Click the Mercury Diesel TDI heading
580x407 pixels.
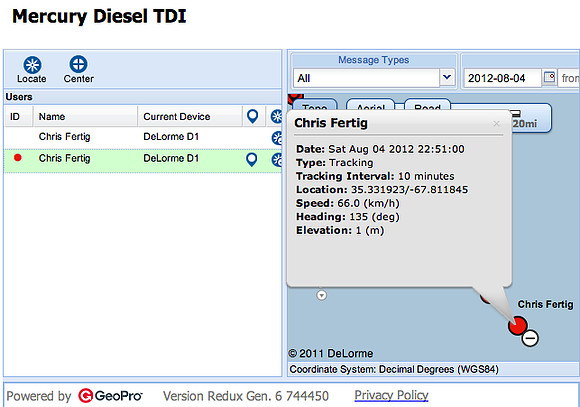pos(99,16)
